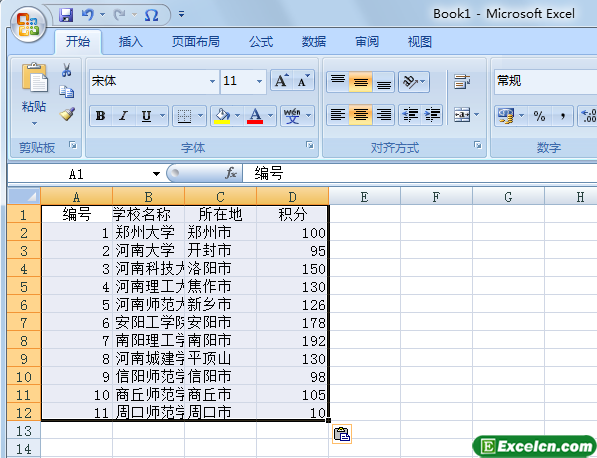
Task: Open the 公式 tab
Action: click(x=261, y=41)
